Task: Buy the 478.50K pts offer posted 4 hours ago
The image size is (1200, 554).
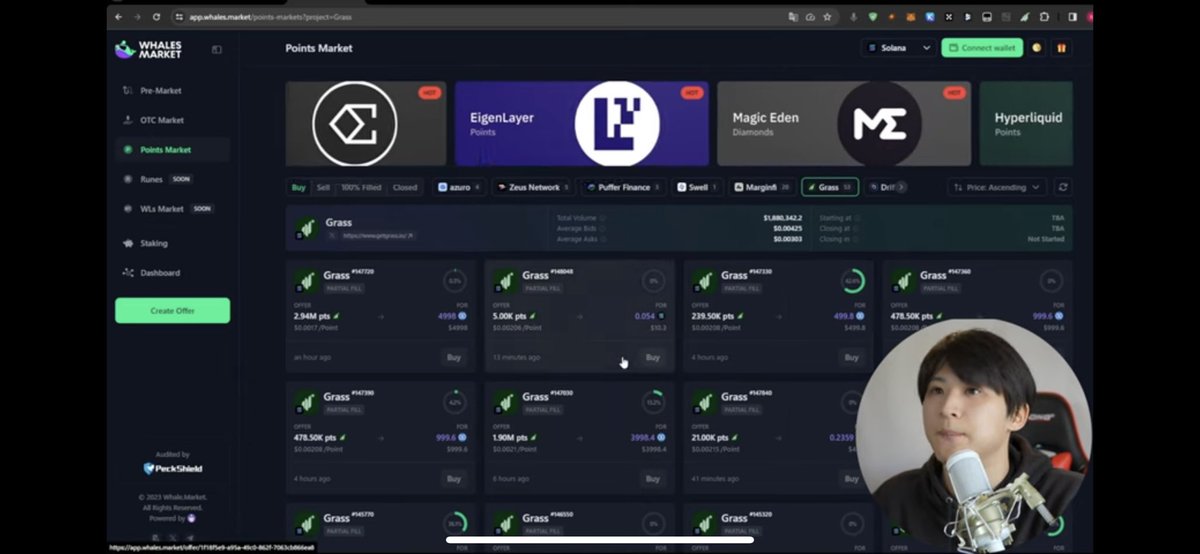Action: 454,479
